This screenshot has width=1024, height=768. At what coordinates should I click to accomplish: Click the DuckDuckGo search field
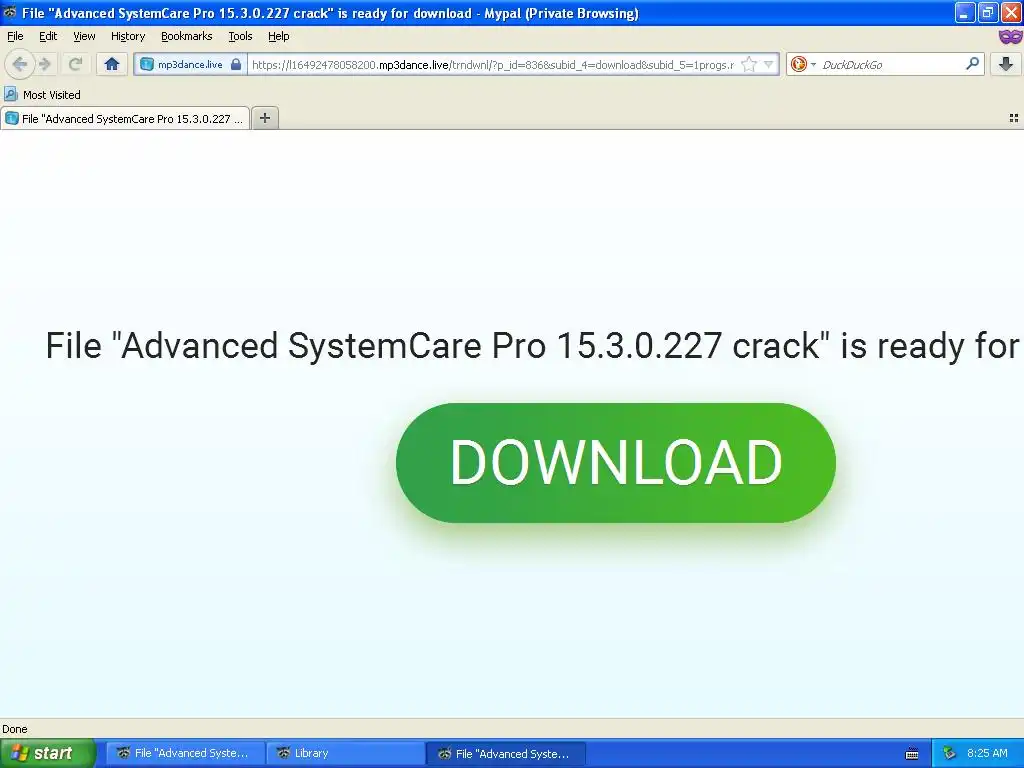point(891,64)
